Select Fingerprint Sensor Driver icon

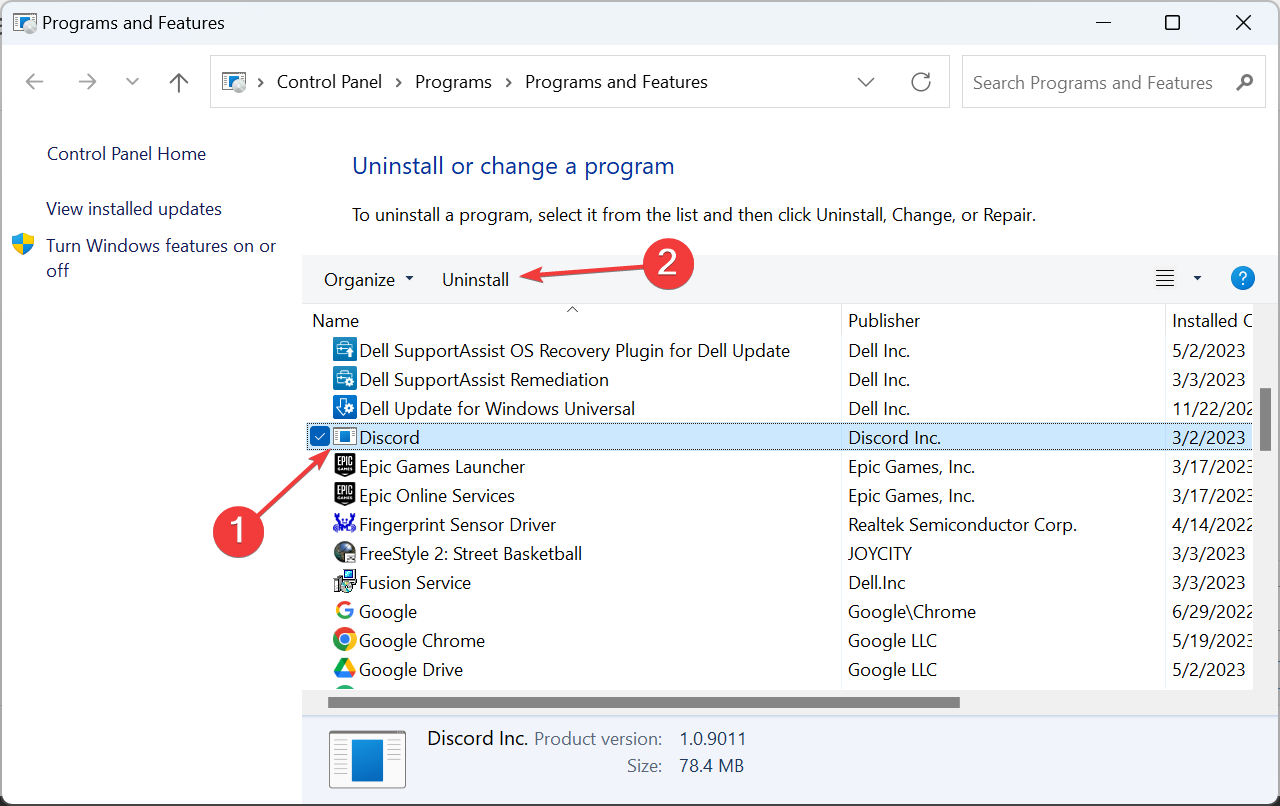[345, 524]
